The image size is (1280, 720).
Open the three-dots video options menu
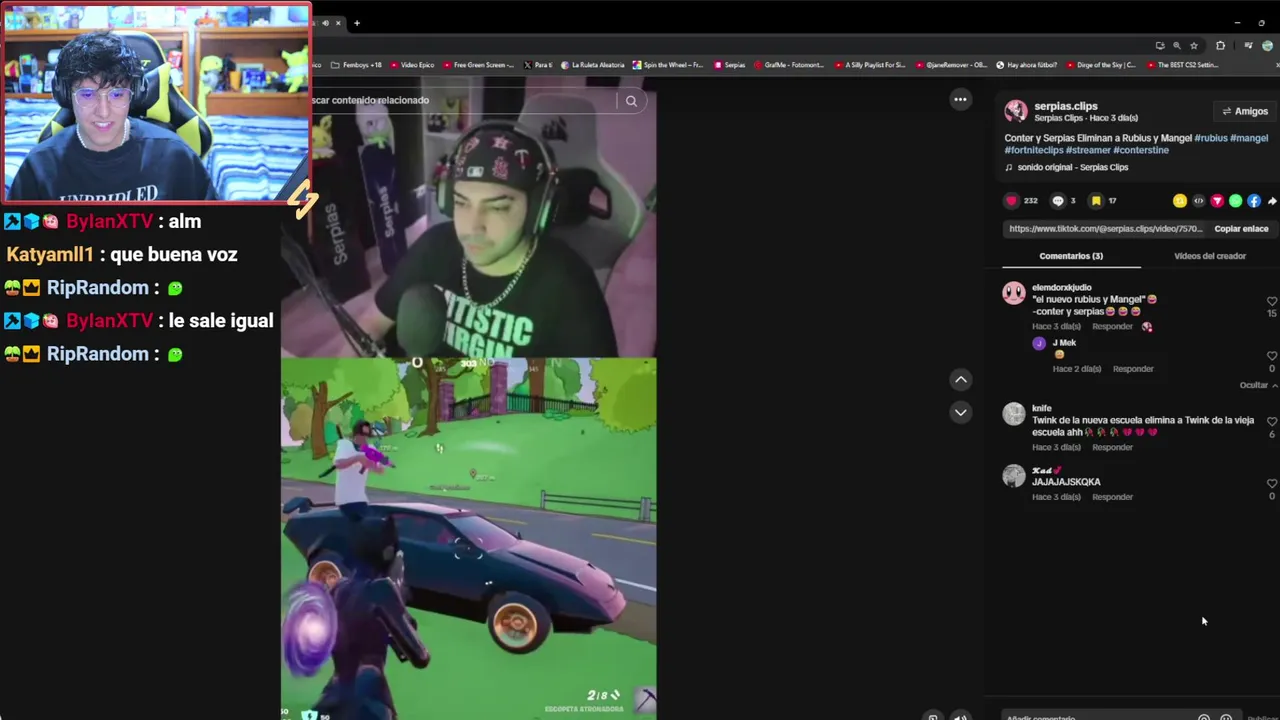tap(960, 99)
